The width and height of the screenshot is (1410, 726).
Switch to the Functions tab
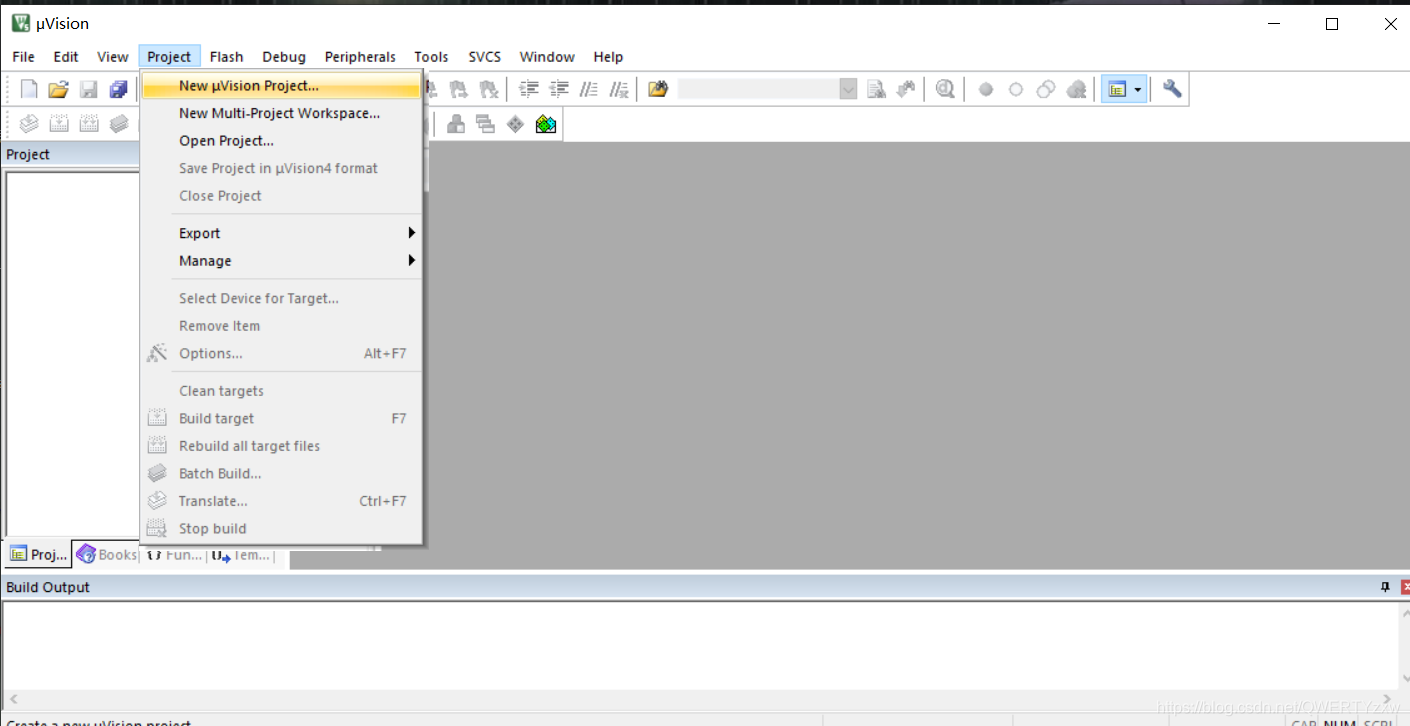click(174, 554)
